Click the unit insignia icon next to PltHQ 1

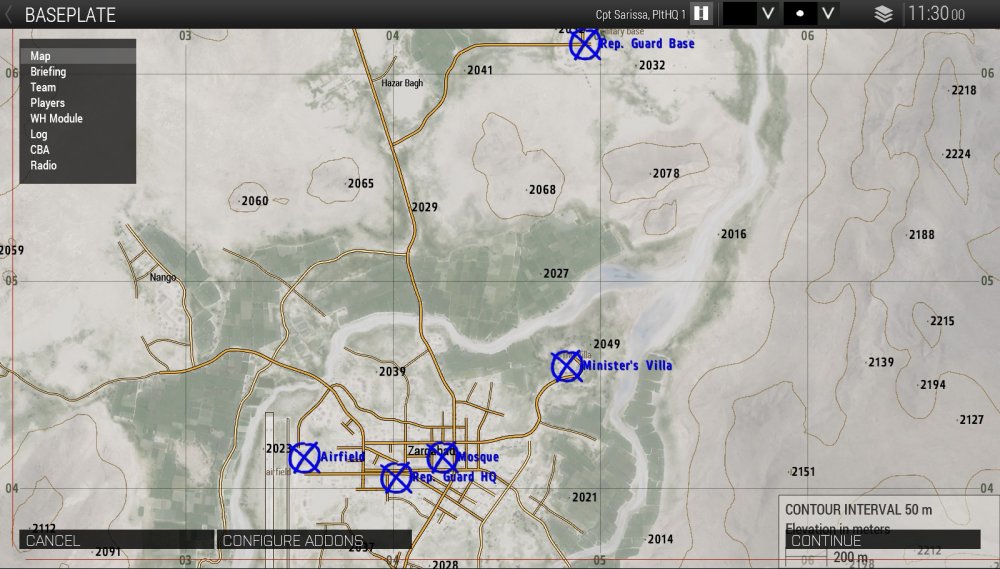pyautogui.click(x=701, y=14)
